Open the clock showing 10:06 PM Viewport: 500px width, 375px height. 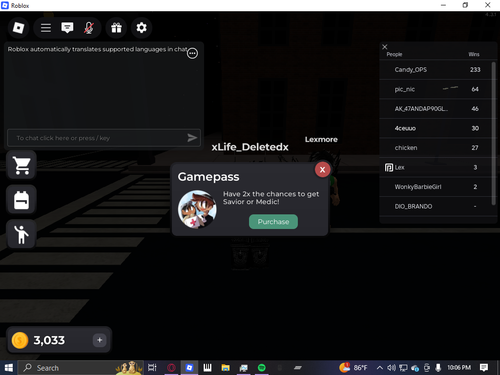point(459,368)
